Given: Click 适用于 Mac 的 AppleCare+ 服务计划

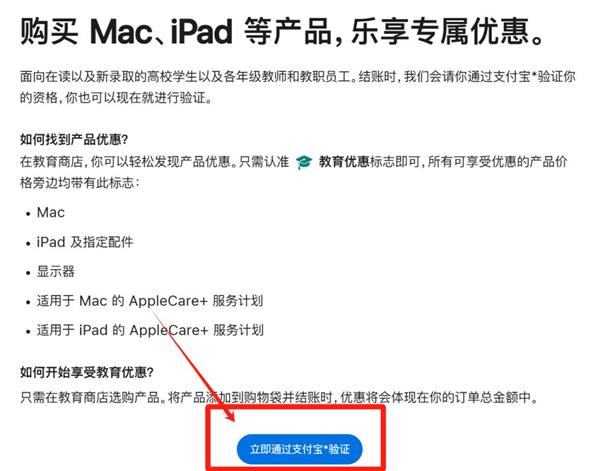Looking at the screenshot, I should 150,301.
